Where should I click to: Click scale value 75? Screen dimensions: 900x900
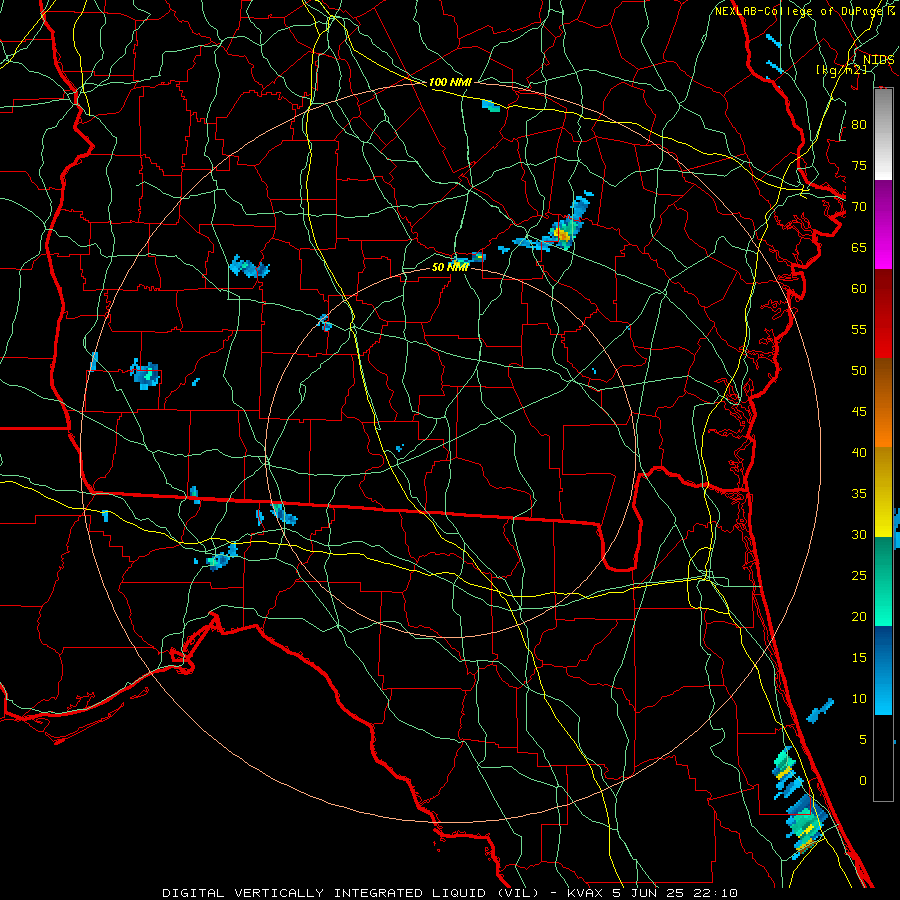(859, 165)
